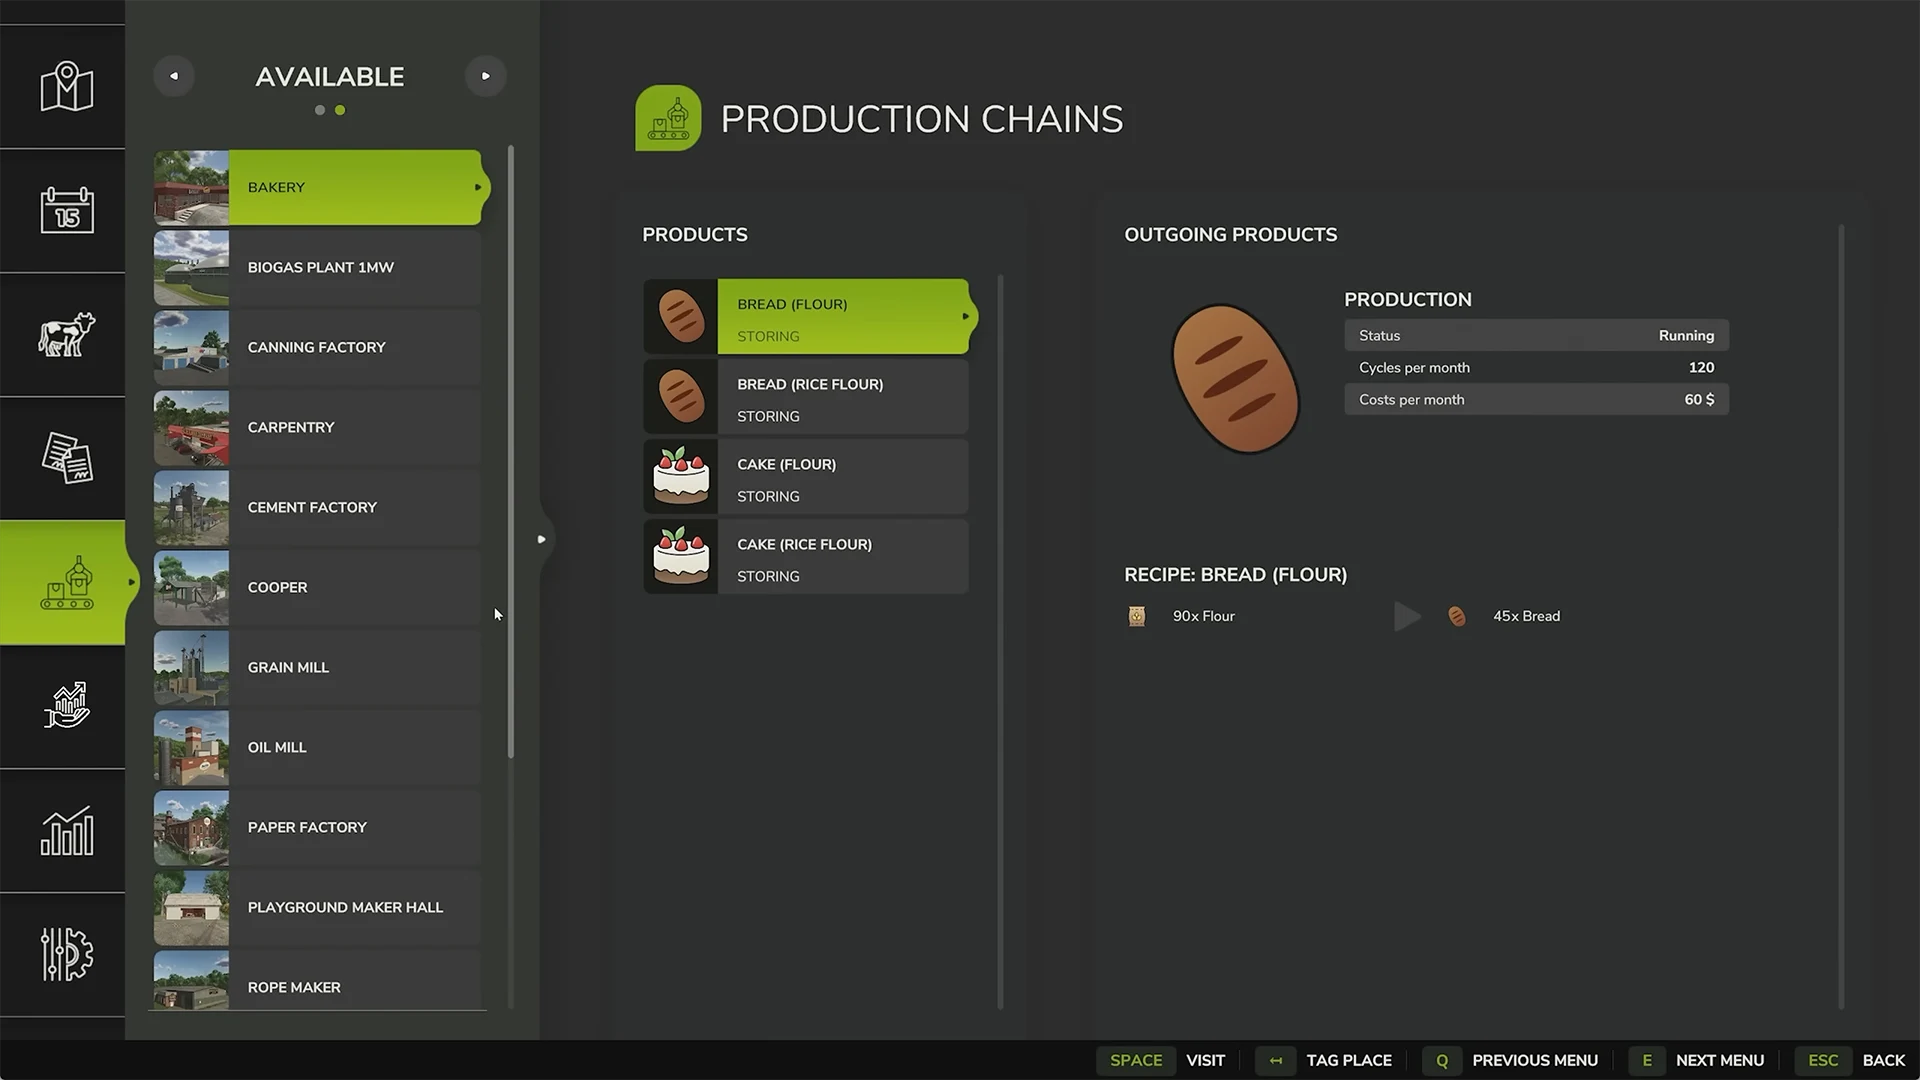Open the finances hand-with-graph sidebar icon

click(66, 706)
